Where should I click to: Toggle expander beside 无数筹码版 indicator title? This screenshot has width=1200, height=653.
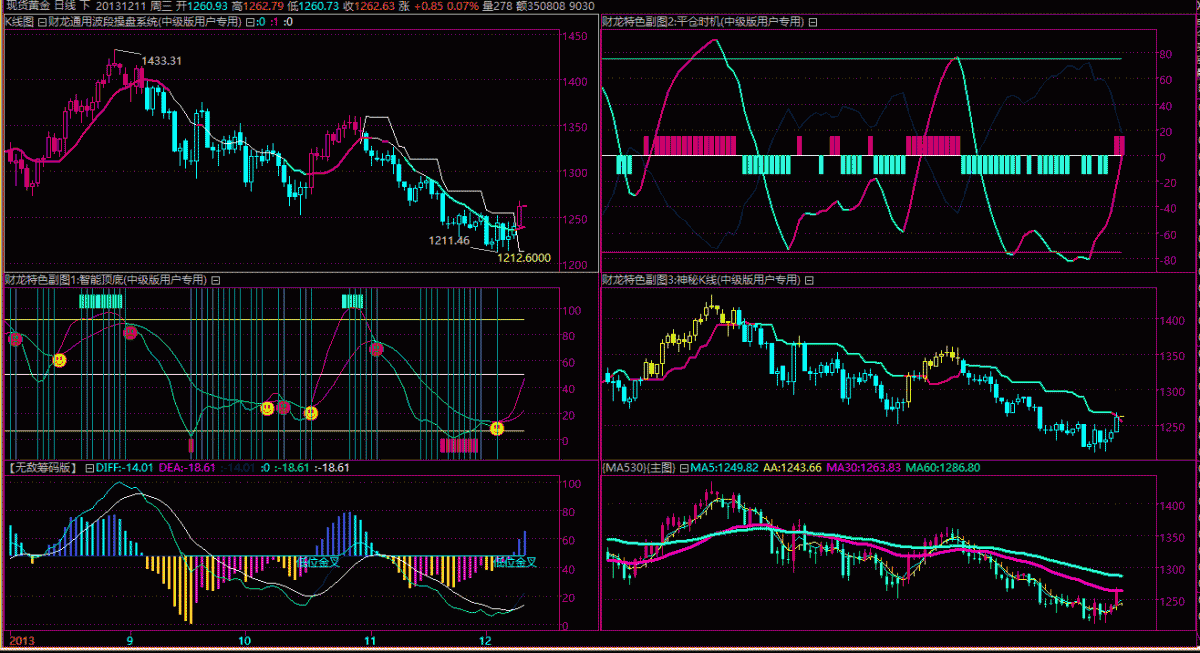pyautogui.click(x=89, y=467)
